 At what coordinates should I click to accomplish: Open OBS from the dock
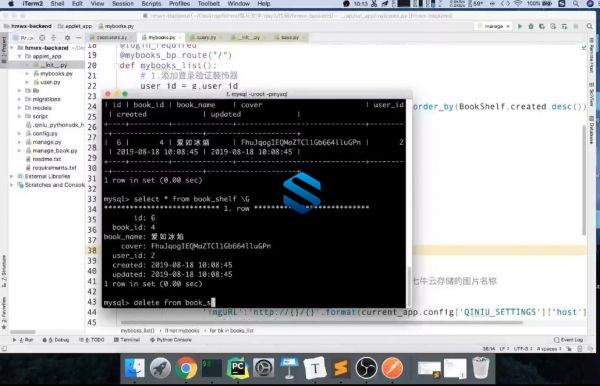pyautogui.click(x=366, y=368)
